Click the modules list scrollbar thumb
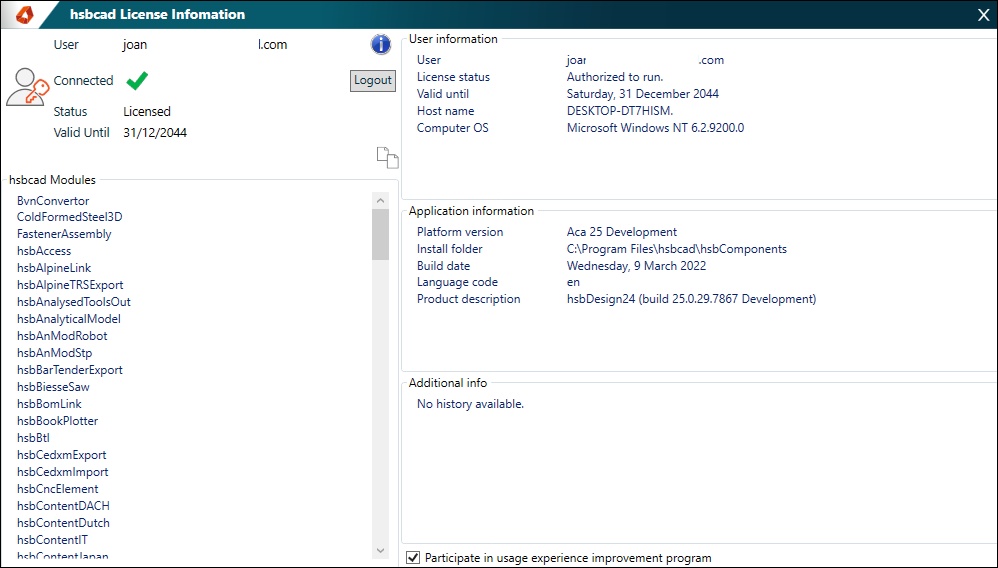 point(381,234)
